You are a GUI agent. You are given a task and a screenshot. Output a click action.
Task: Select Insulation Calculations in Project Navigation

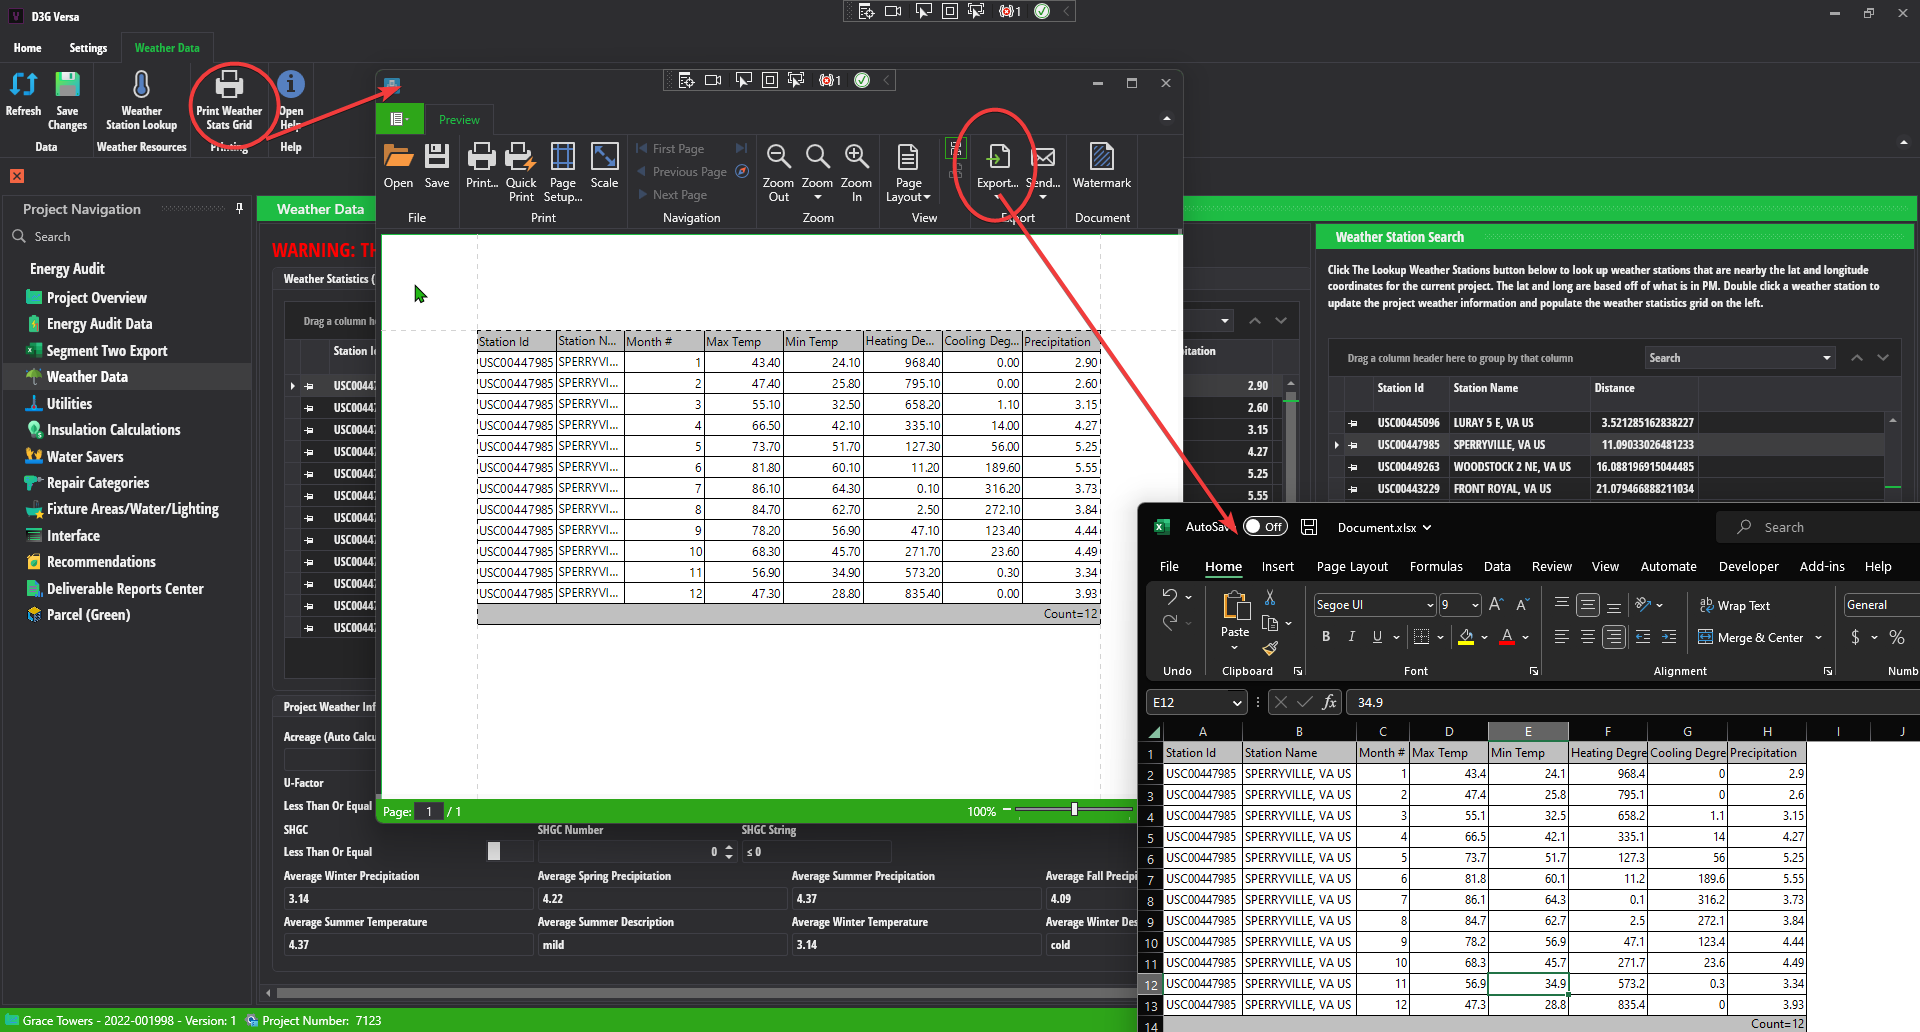coord(113,430)
